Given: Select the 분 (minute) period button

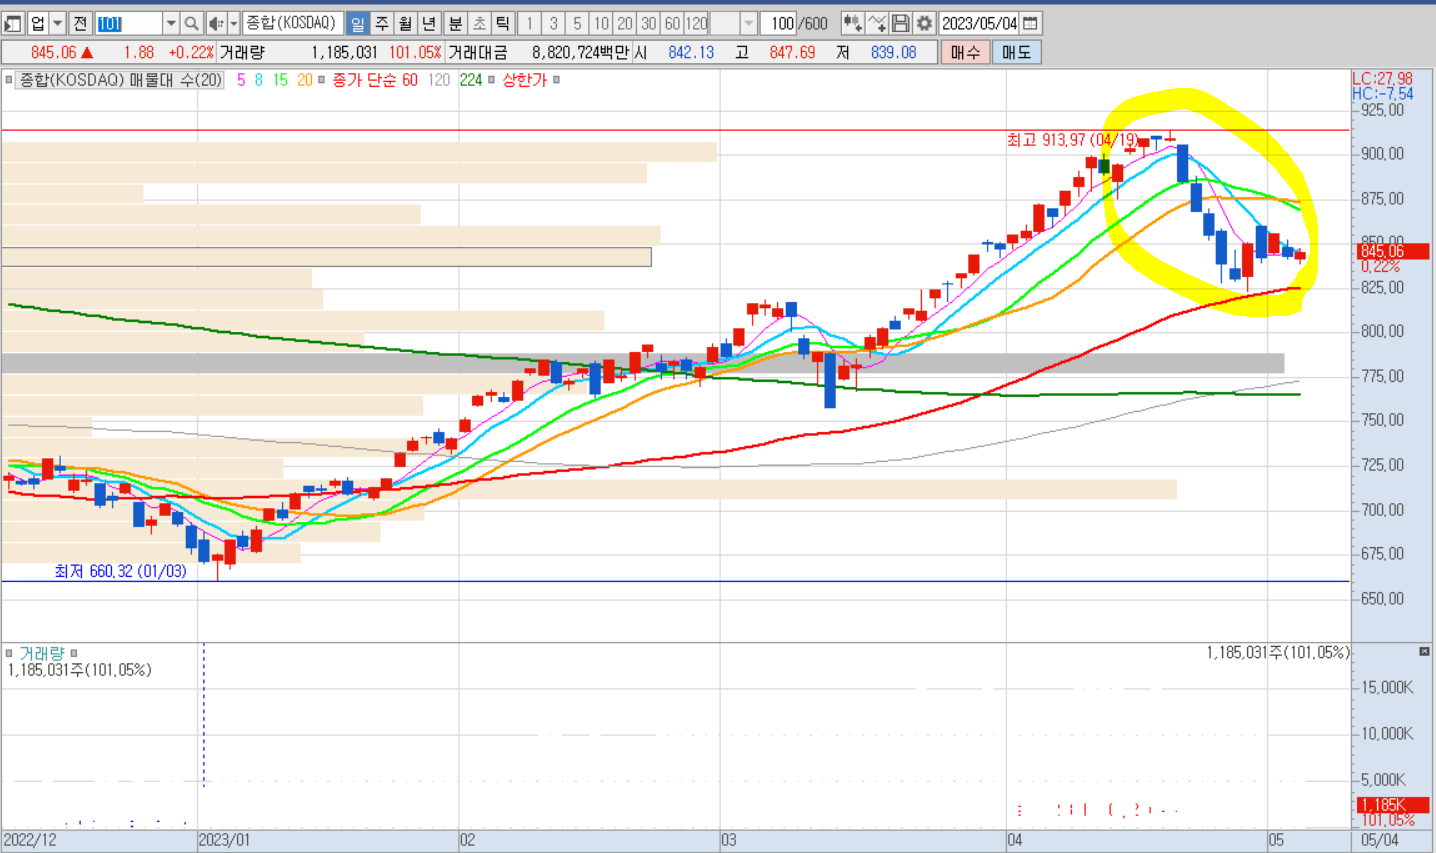Looking at the screenshot, I should tap(456, 23).
